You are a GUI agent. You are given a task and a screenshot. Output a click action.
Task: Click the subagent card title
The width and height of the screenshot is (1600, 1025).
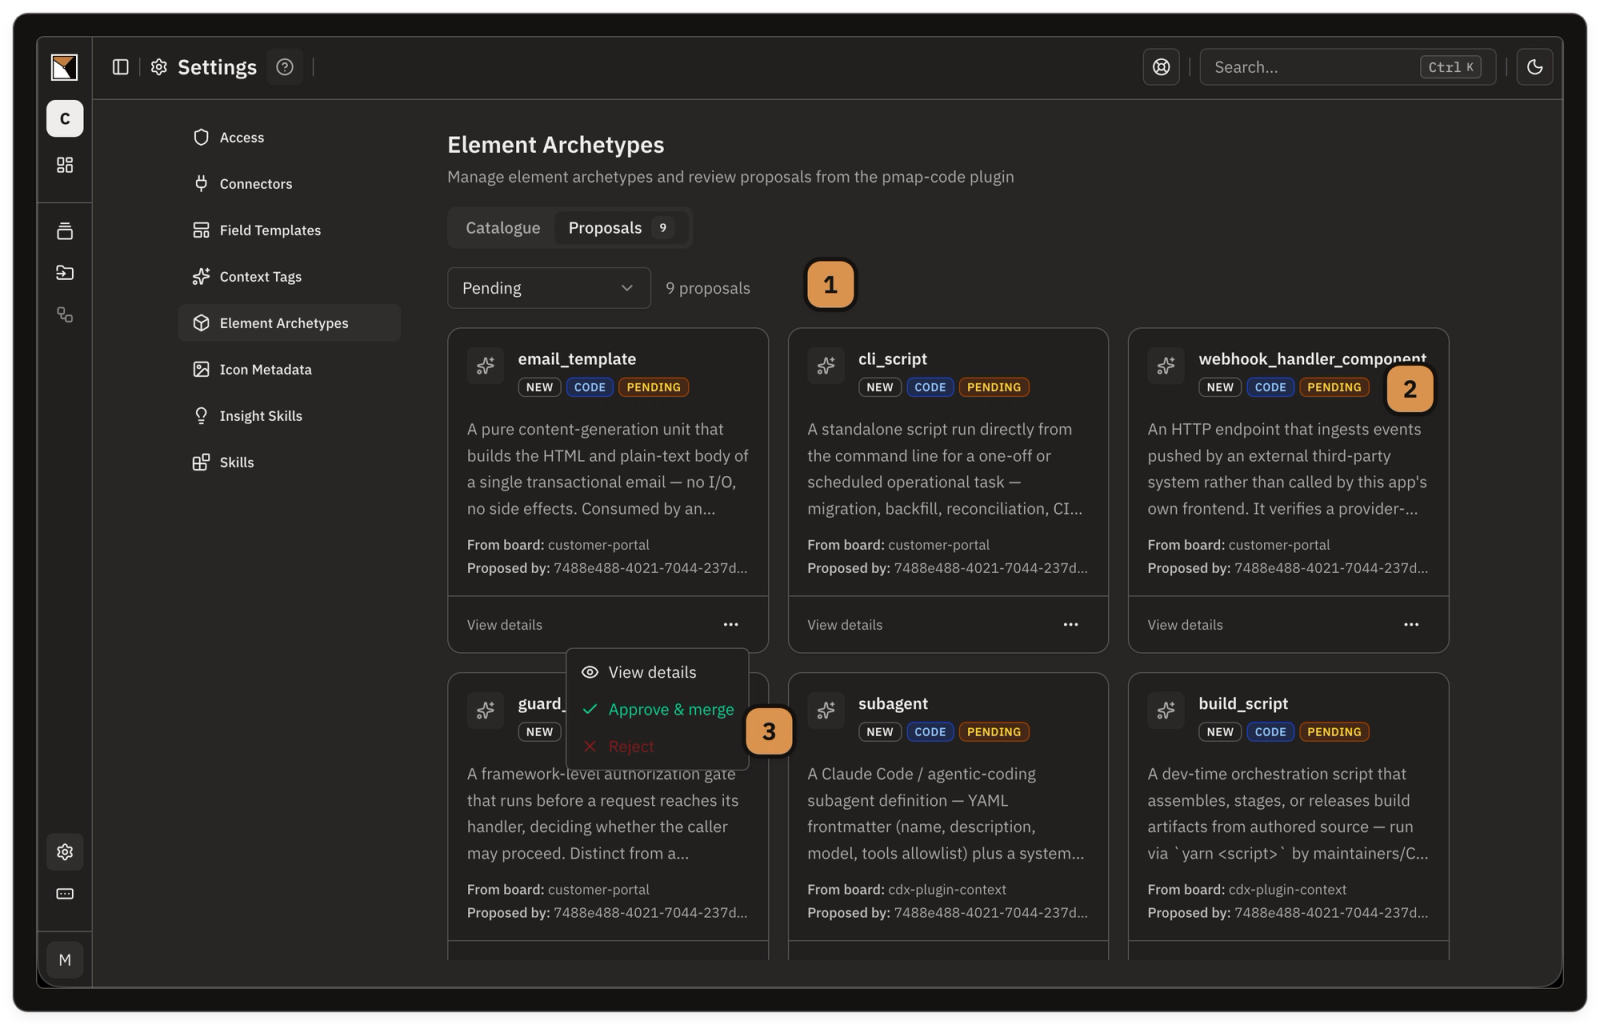point(893,704)
